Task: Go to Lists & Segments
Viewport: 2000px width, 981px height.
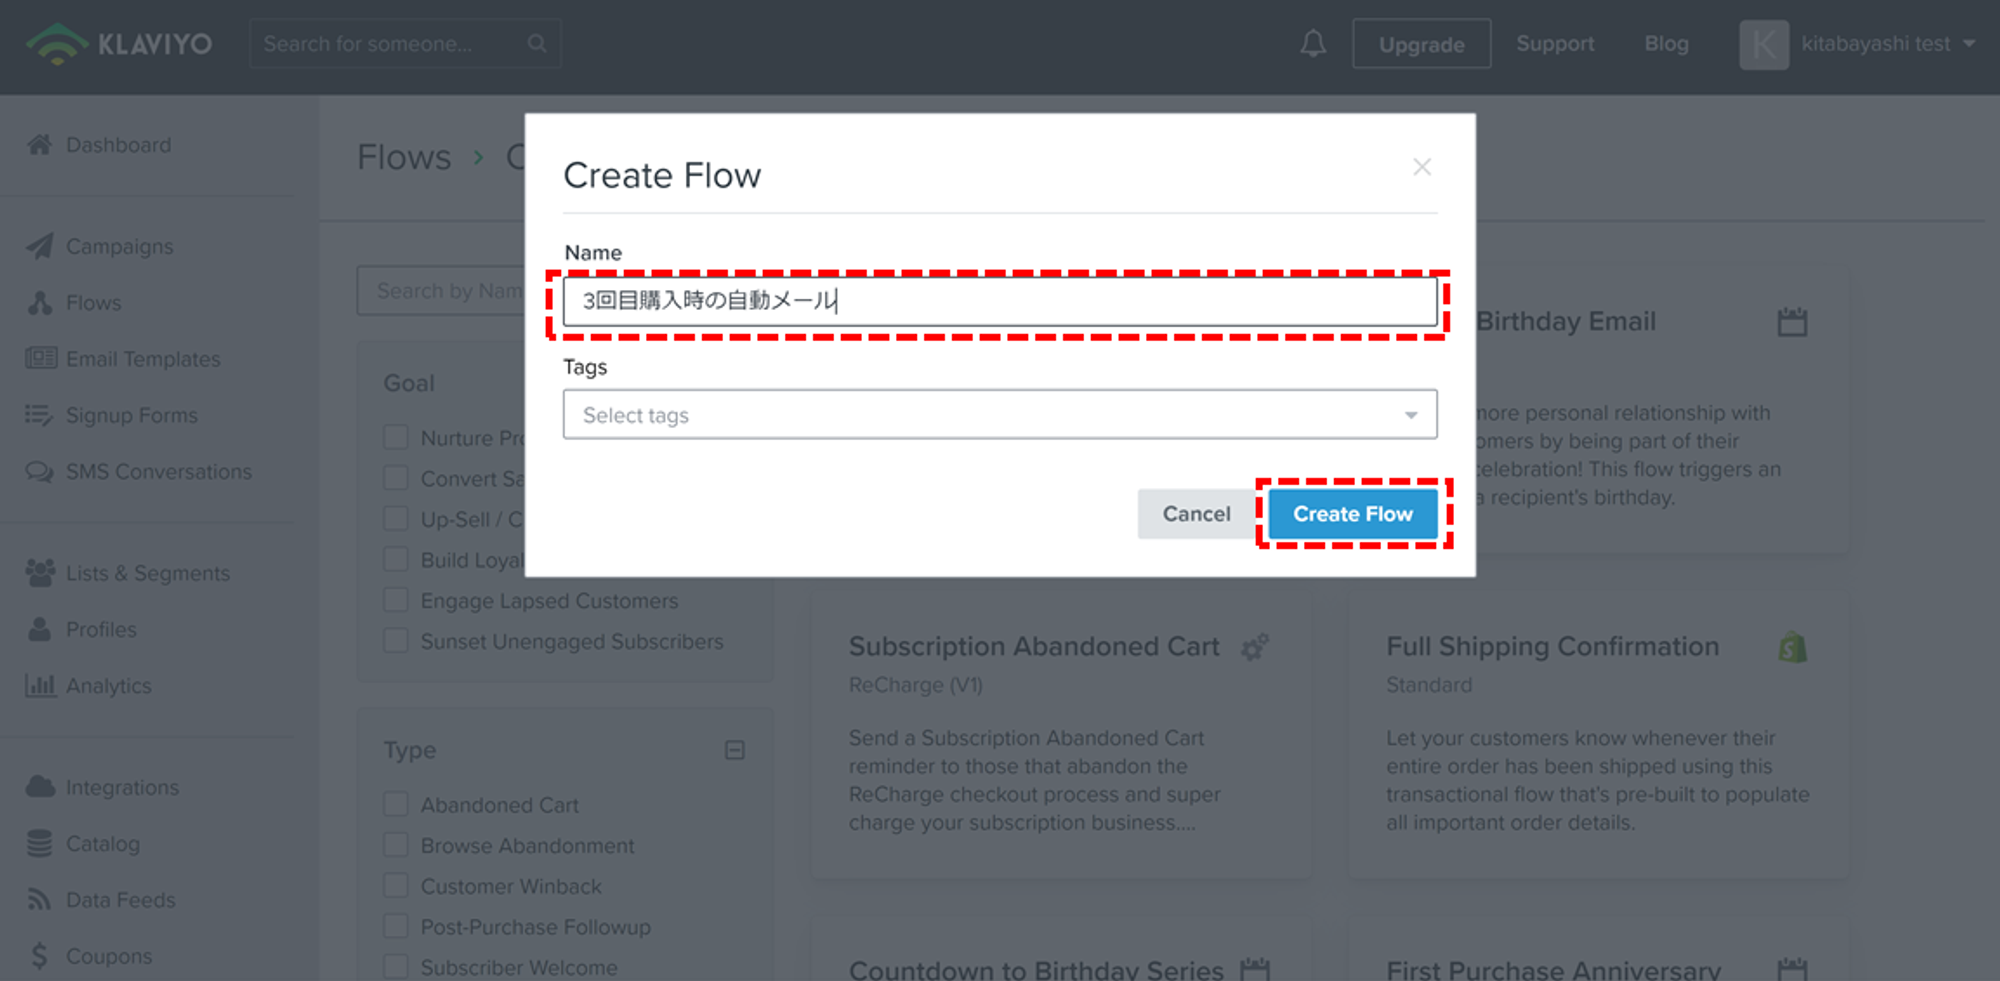Action: (x=147, y=573)
